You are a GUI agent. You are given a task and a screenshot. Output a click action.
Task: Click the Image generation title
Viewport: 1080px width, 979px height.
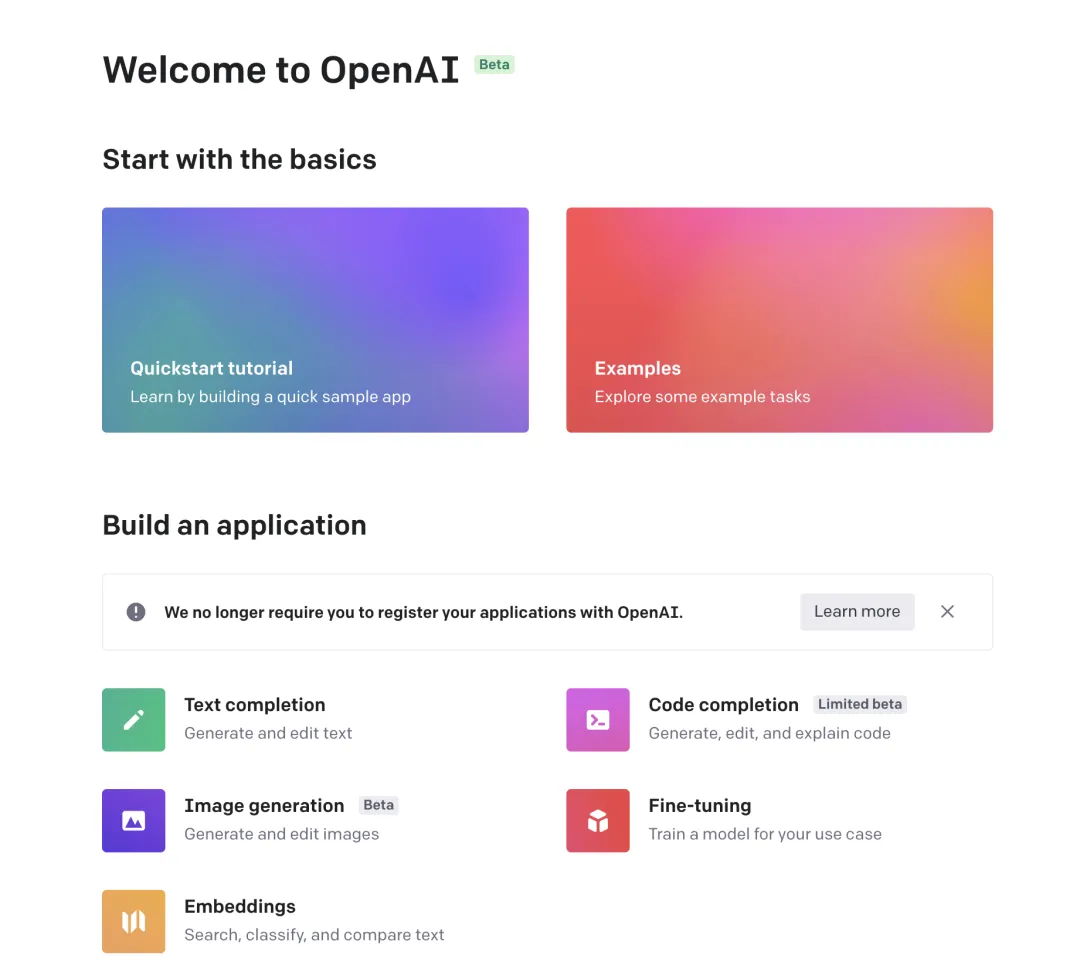pos(264,805)
